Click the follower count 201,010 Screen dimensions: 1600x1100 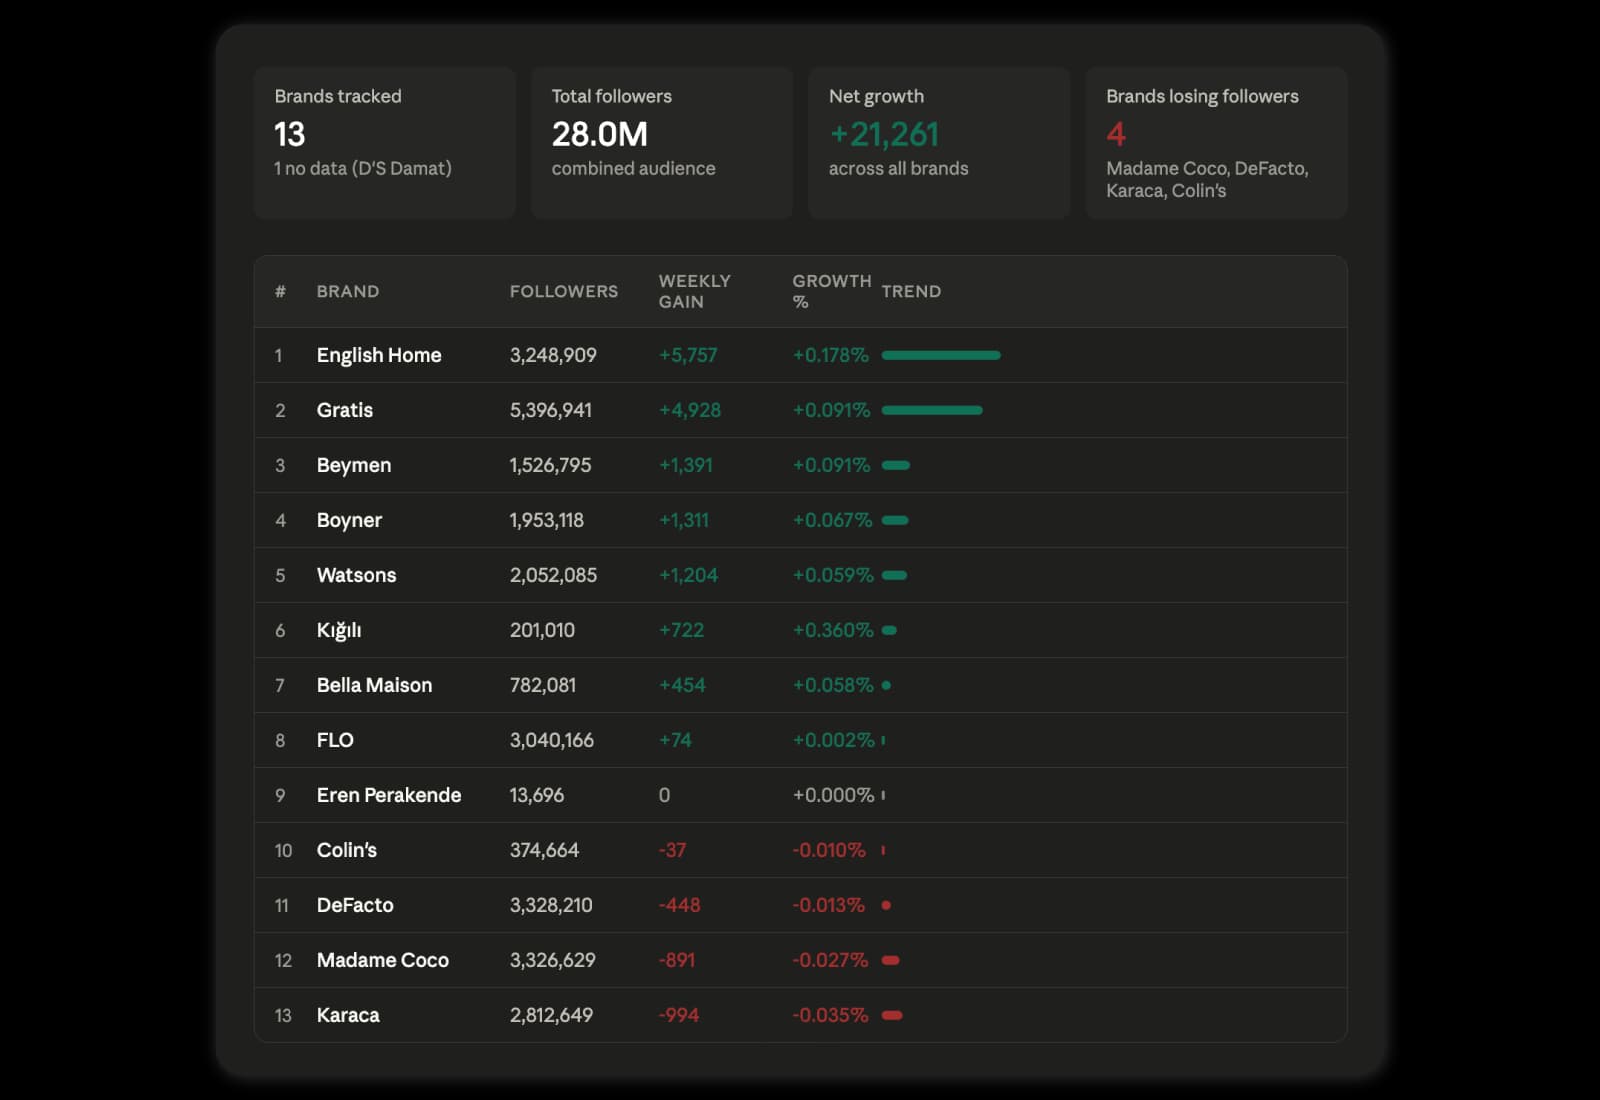coord(542,630)
